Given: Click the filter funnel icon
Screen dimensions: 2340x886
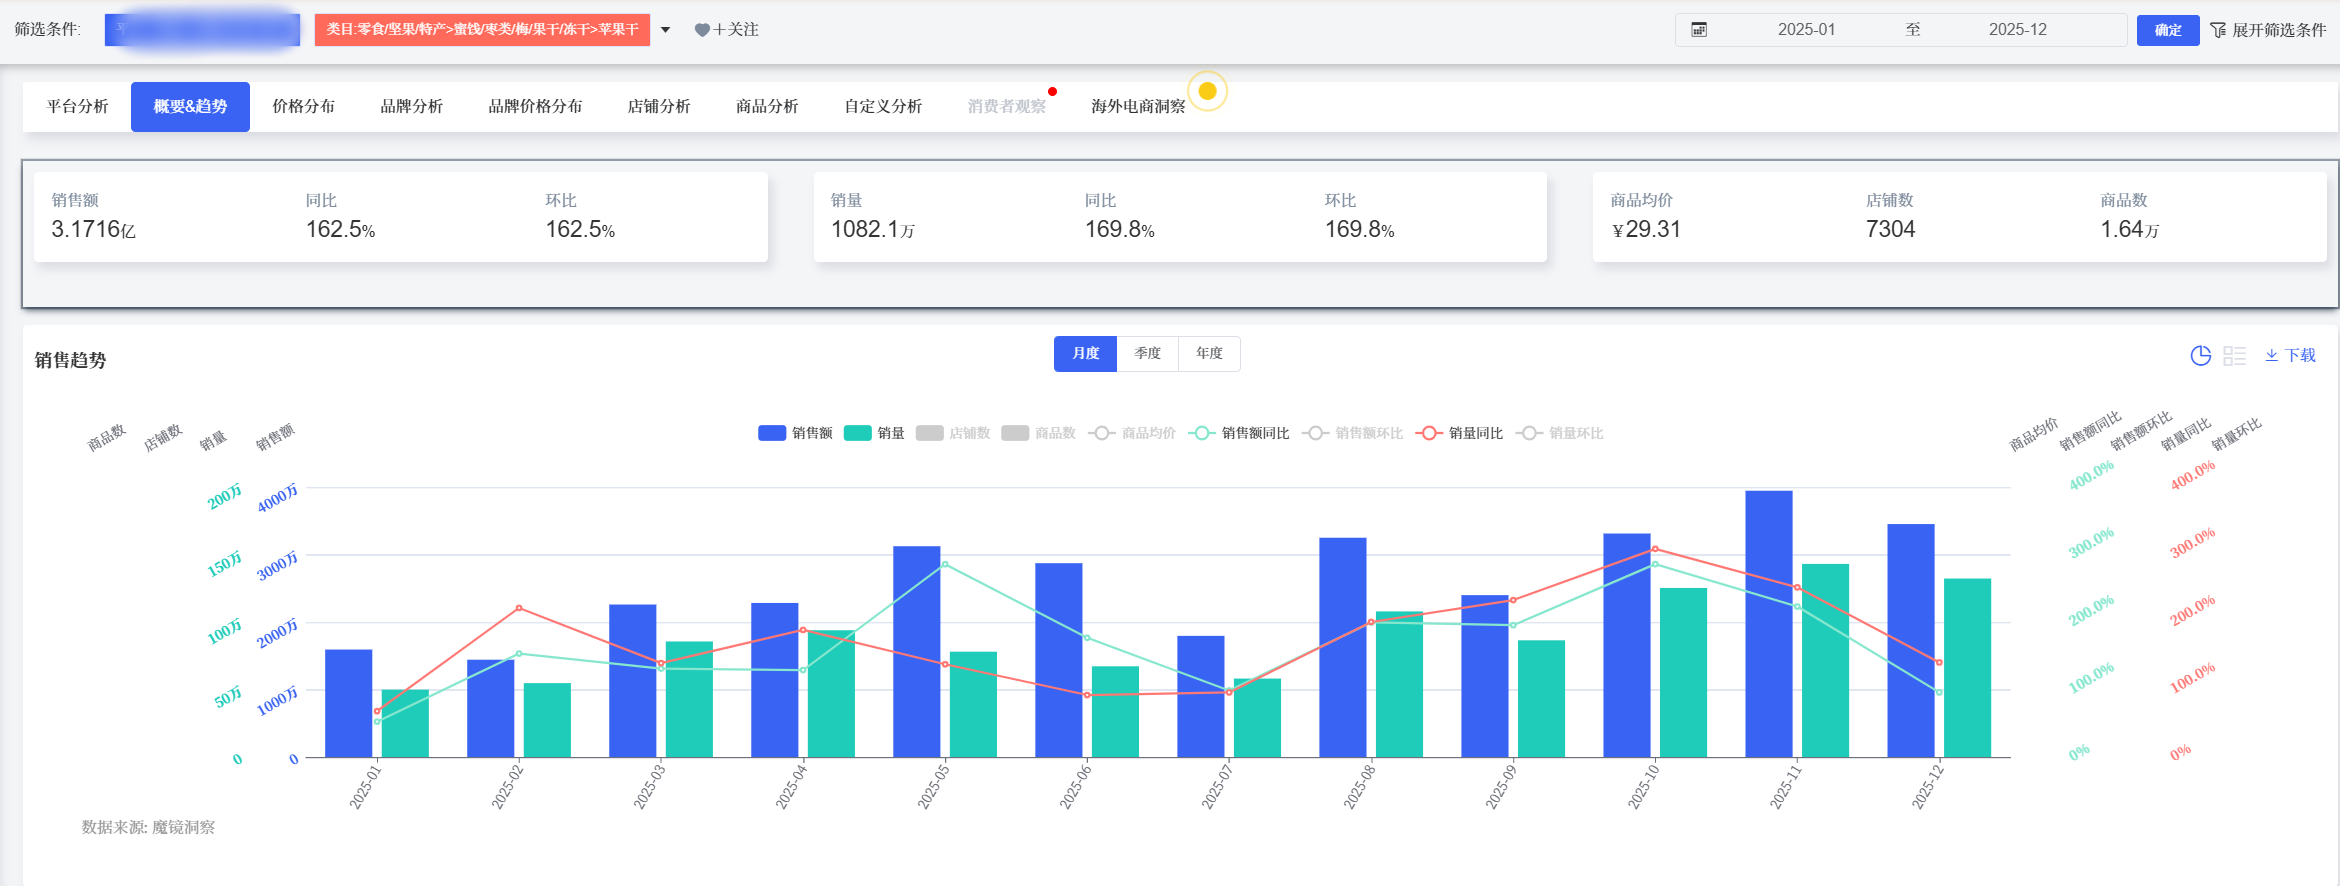Looking at the screenshot, I should 2218,30.
